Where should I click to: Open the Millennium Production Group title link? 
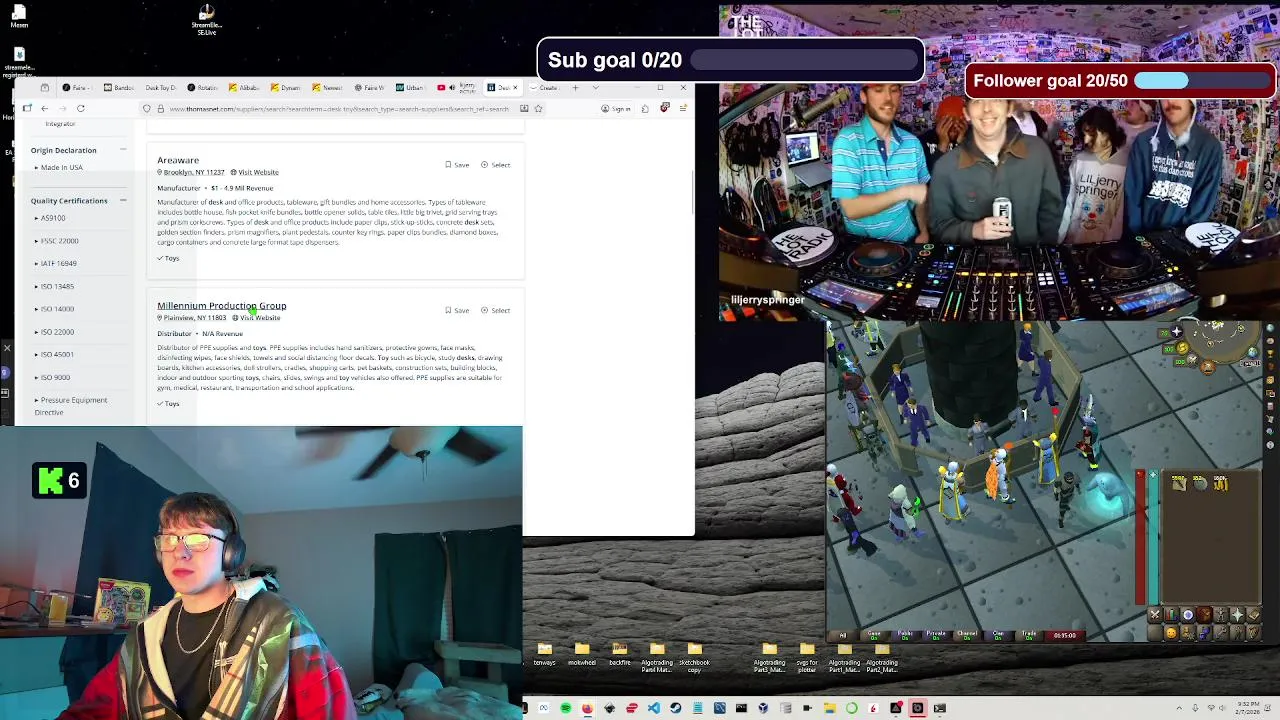click(221, 306)
